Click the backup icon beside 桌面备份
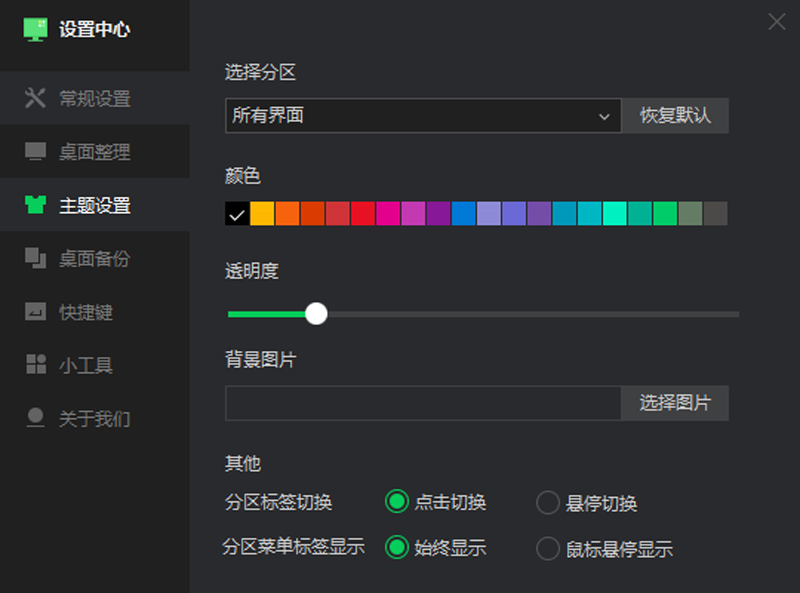The width and height of the screenshot is (800, 593). point(36,258)
